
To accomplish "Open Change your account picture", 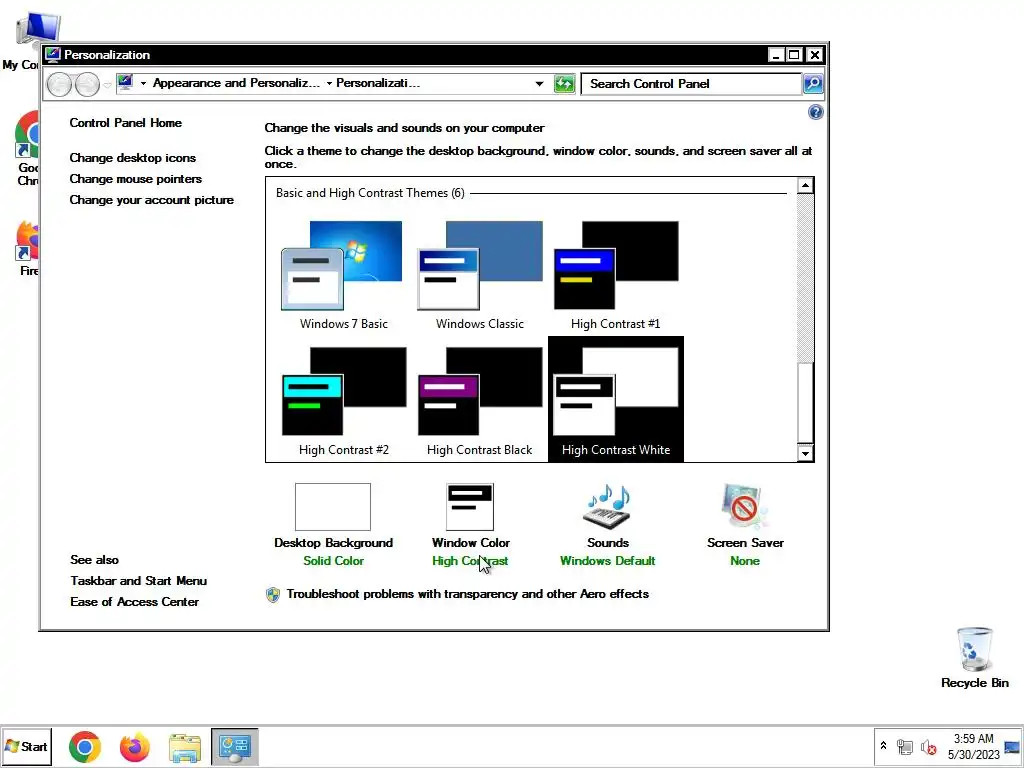I will click(x=152, y=200).
